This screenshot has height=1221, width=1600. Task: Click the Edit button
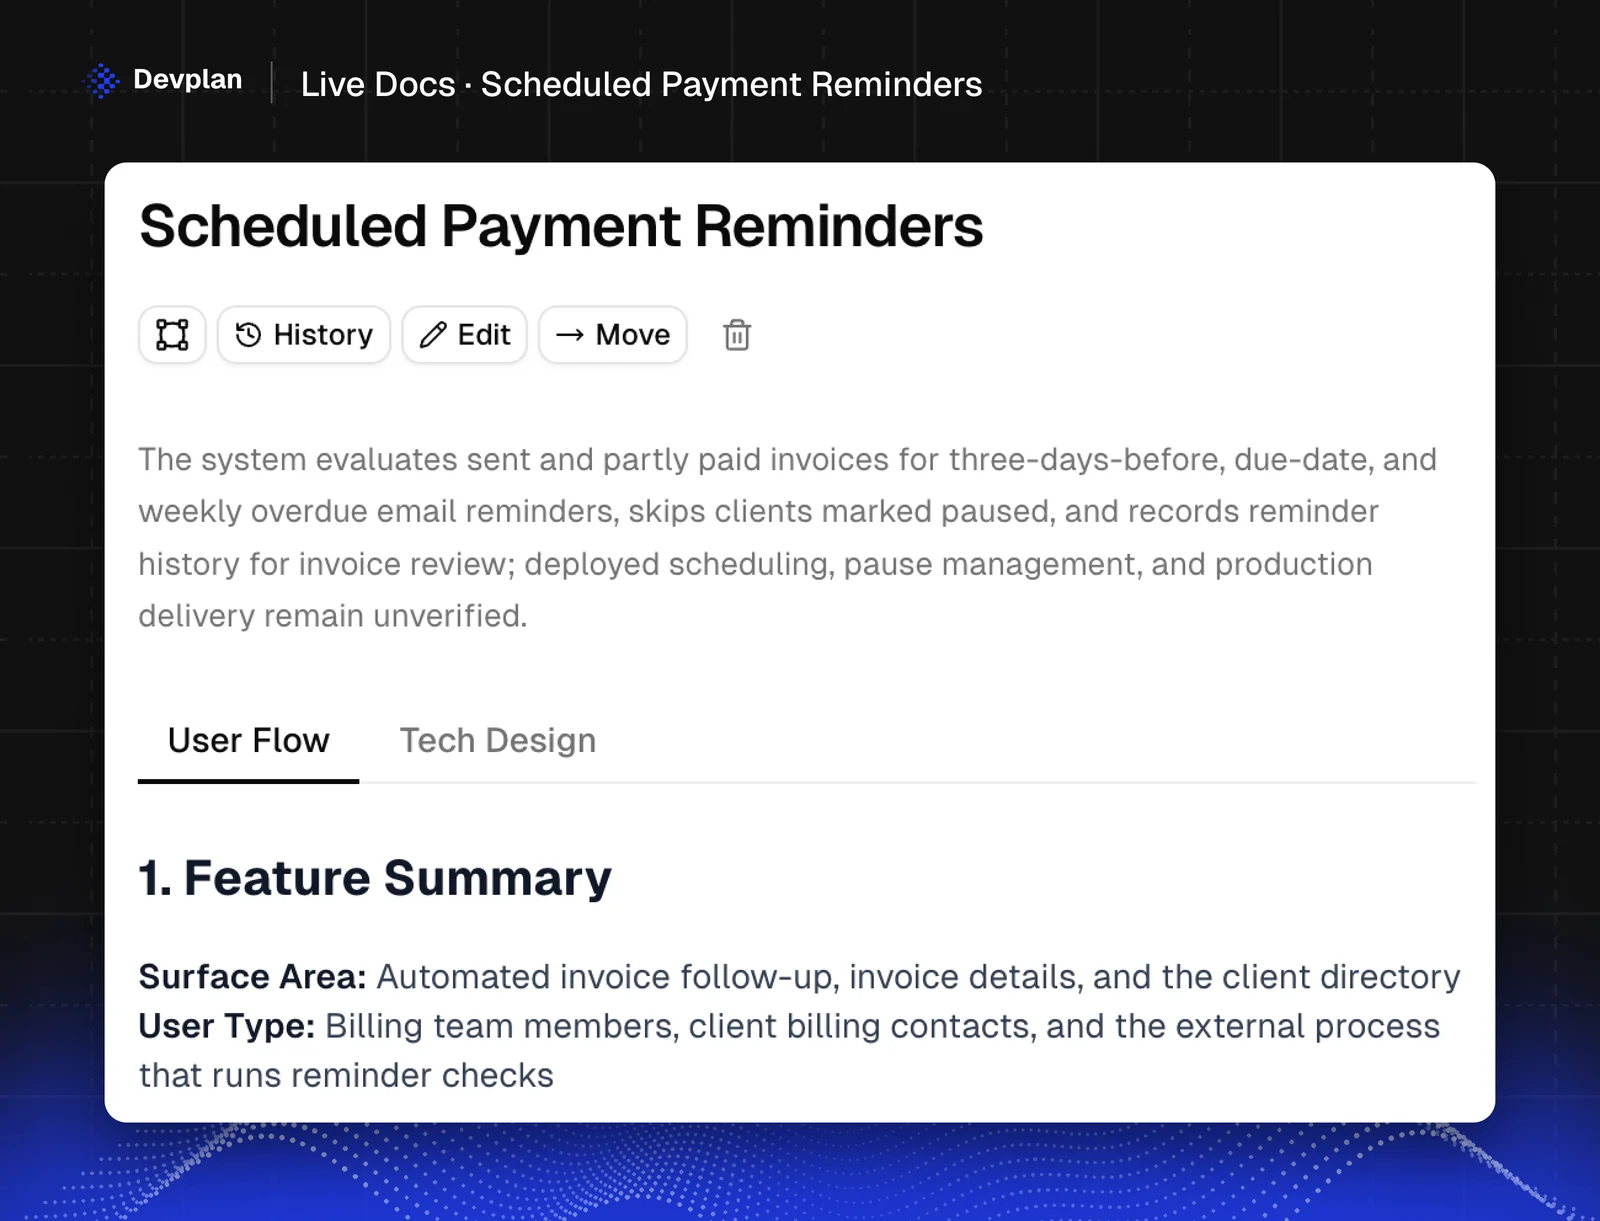click(465, 335)
